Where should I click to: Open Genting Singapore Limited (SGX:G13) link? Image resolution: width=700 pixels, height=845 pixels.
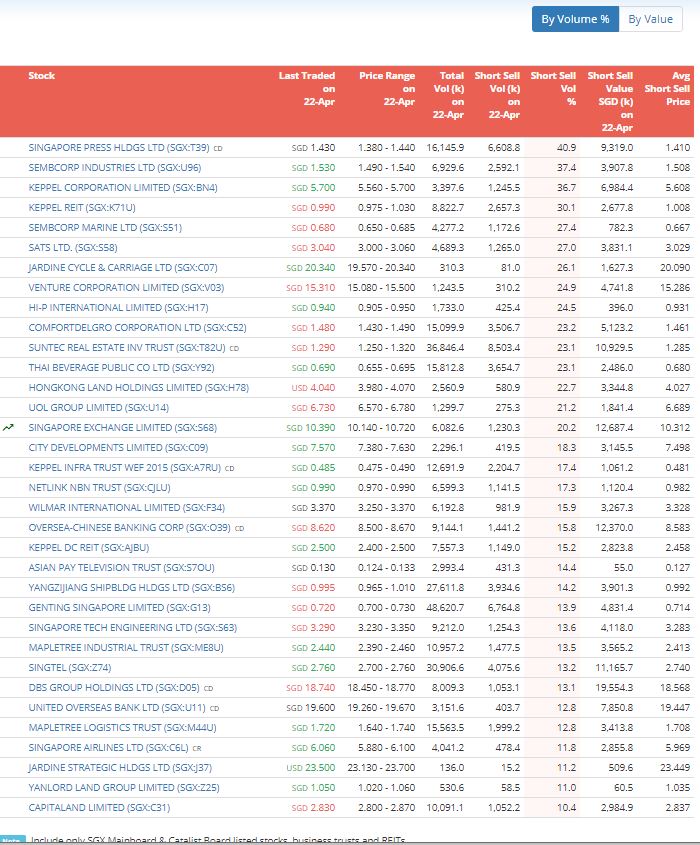click(x=119, y=607)
